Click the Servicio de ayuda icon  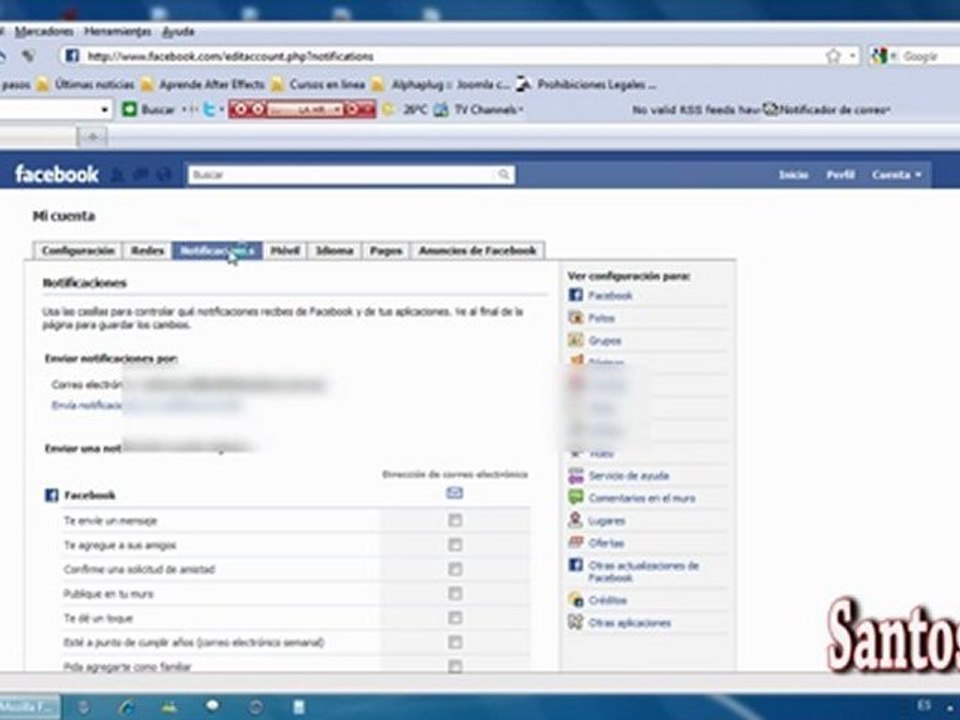coord(576,475)
